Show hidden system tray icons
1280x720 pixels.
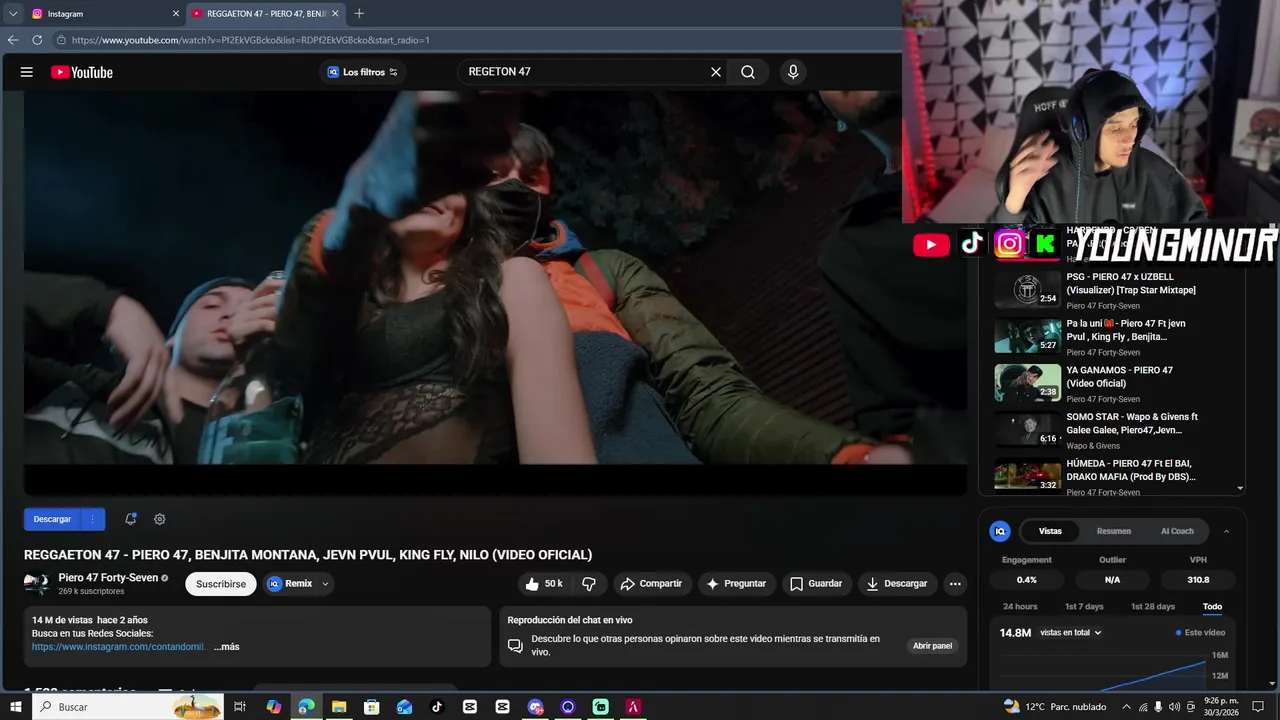point(1127,707)
